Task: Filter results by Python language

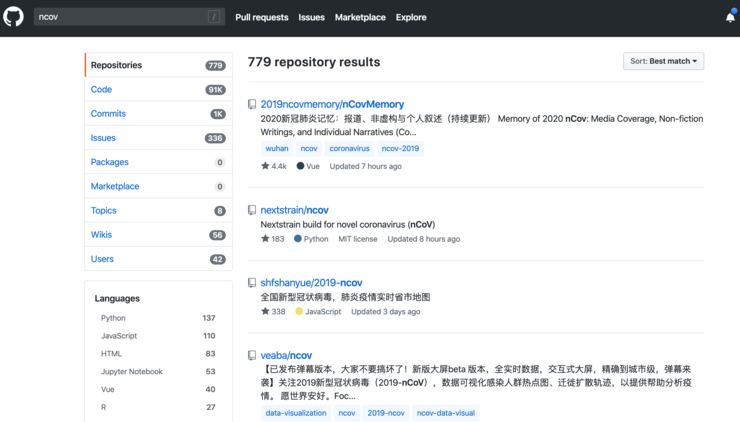Action: click(x=158, y=318)
